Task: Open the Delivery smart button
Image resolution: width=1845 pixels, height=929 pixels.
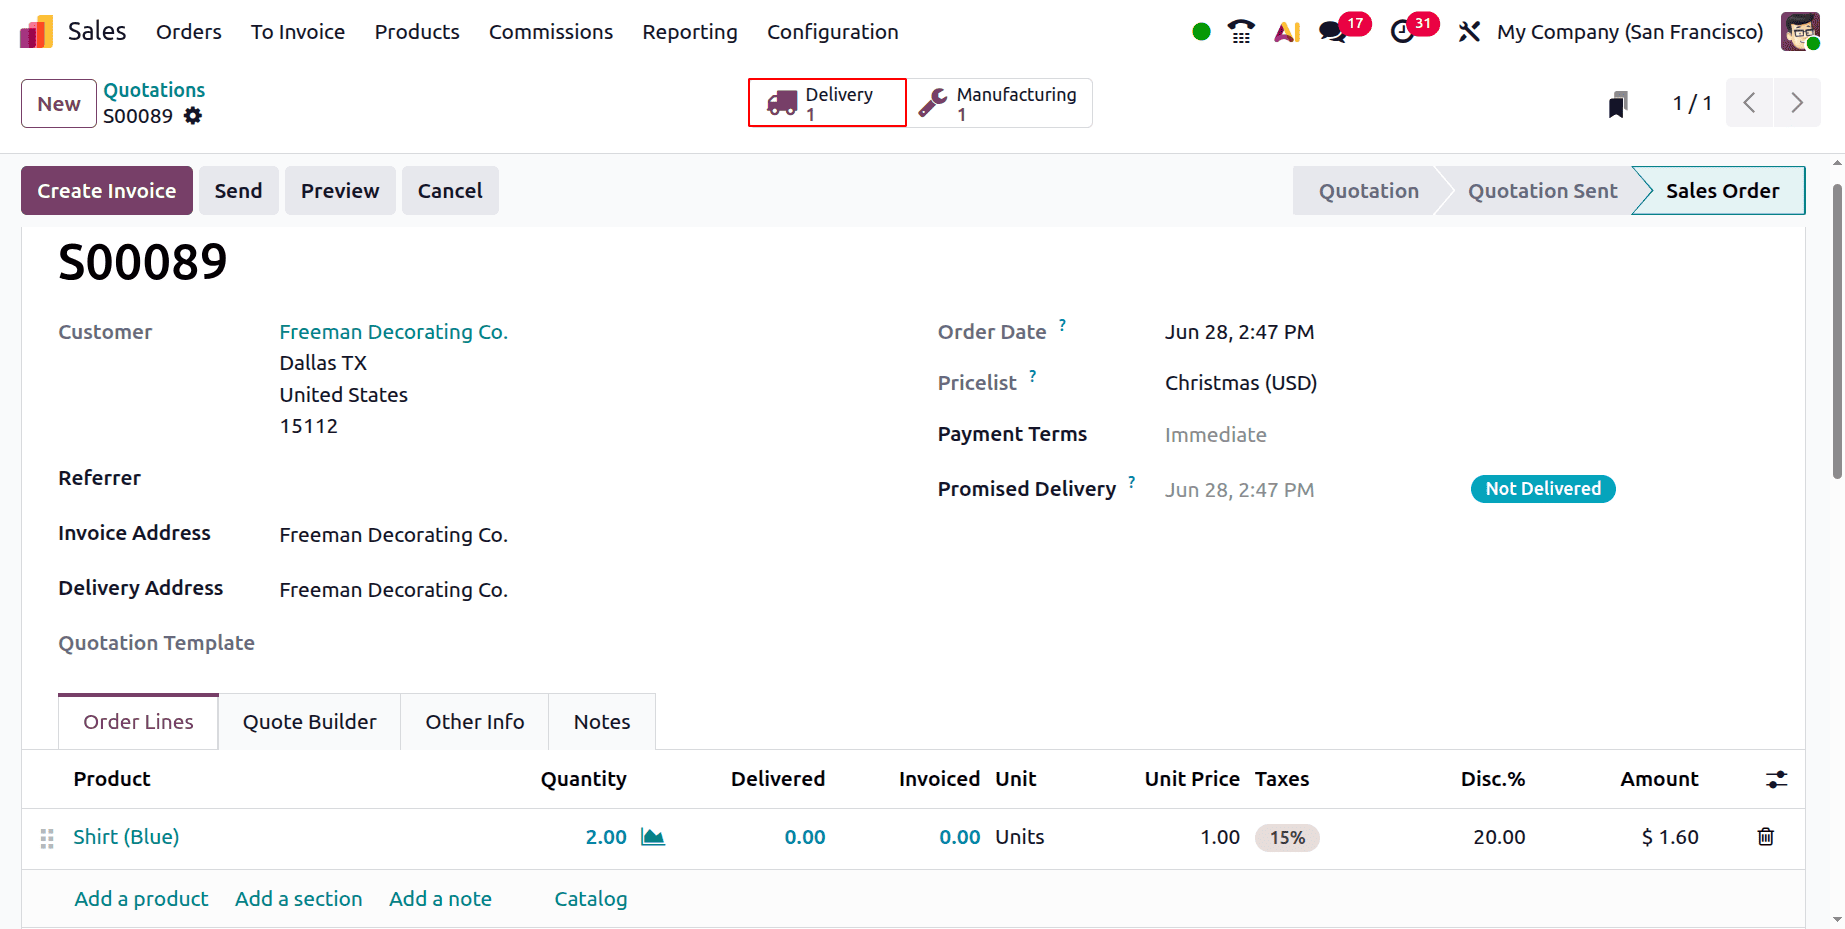Action: coord(827,103)
